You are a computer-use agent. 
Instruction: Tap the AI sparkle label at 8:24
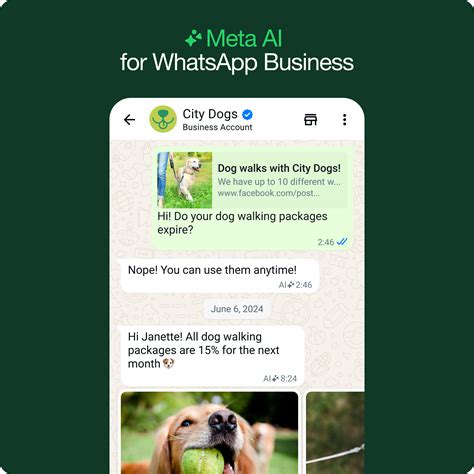pyautogui.click(x=271, y=378)
